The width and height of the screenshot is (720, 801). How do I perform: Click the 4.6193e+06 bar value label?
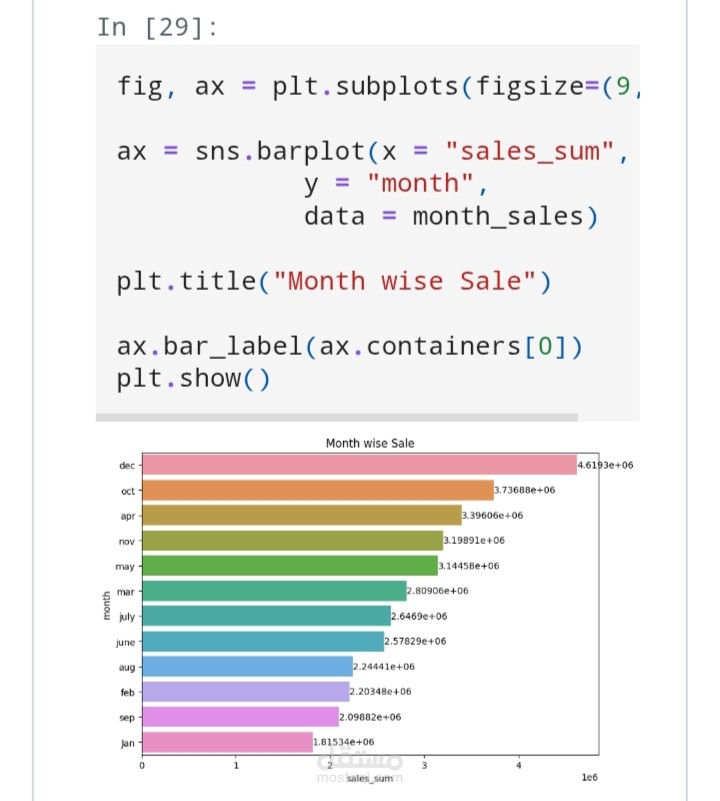click(606, 465)
